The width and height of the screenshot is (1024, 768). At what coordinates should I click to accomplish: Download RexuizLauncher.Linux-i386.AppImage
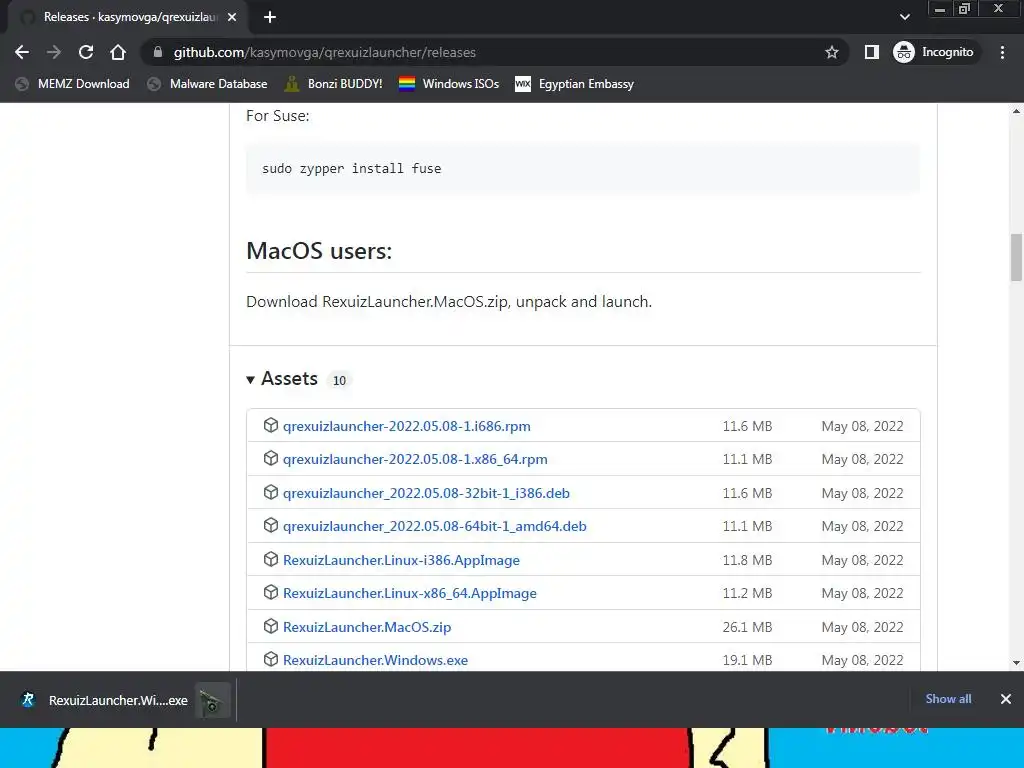click(x=401, y=560)
